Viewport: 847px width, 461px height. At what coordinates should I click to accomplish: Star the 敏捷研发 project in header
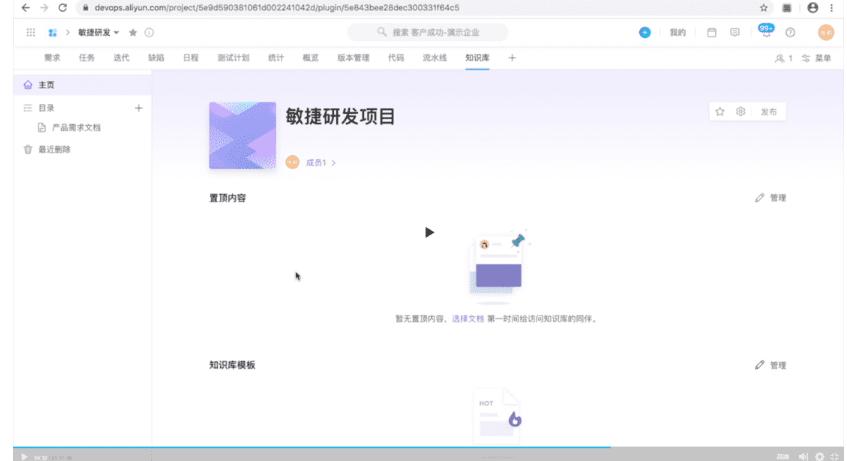[133, 32]
